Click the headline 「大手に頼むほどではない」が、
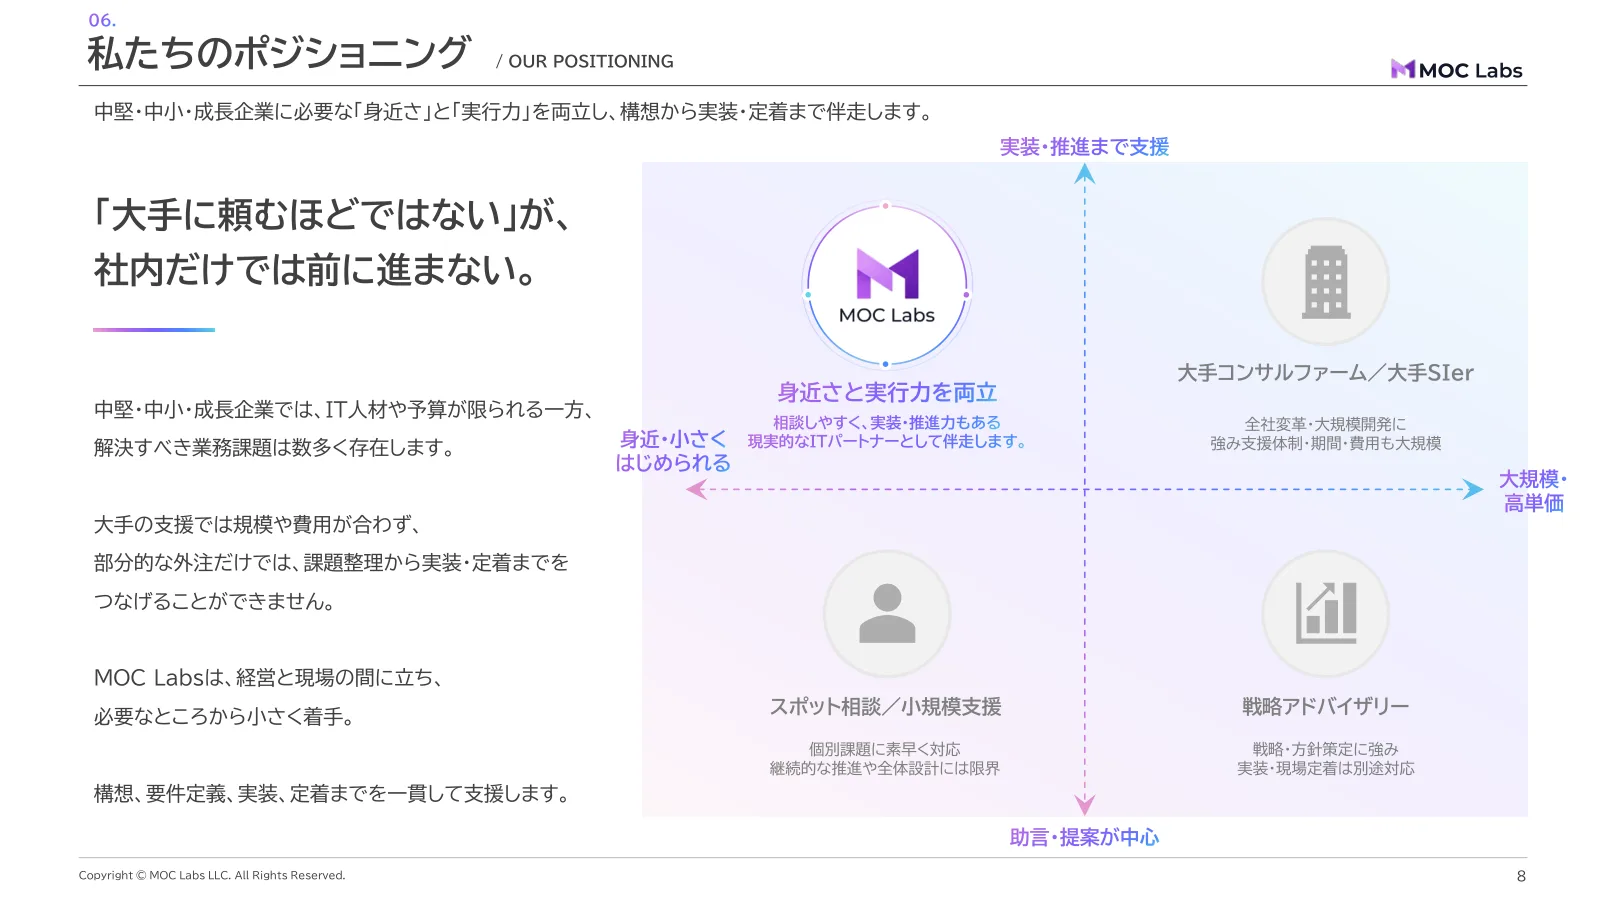The width and height of the screenshot is (1600, 900). click(x=331, y=215)
